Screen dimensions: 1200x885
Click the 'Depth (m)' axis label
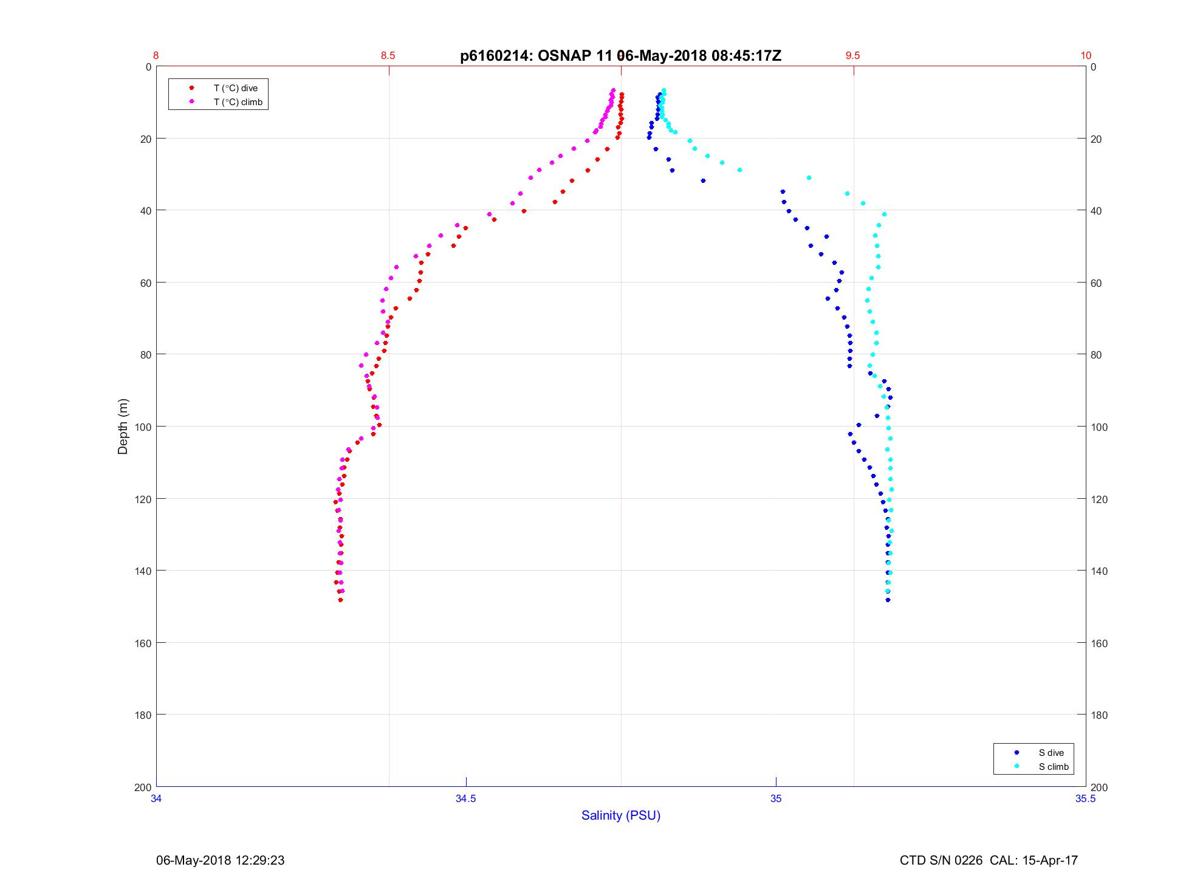(x=124, y=427)
